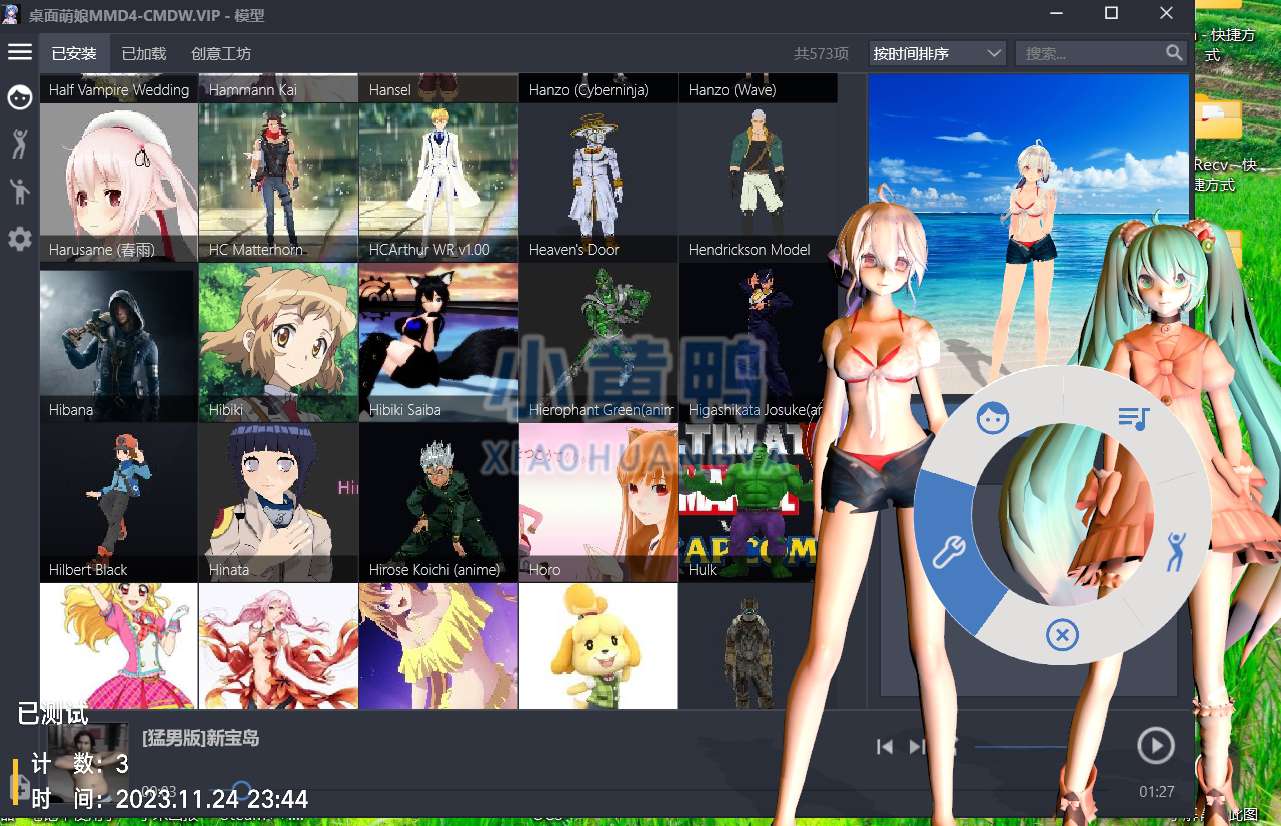The width and height of the screenshot is (1281, 826).
Task: Select the Hibiki model
Action: click(x=279, y=342)
